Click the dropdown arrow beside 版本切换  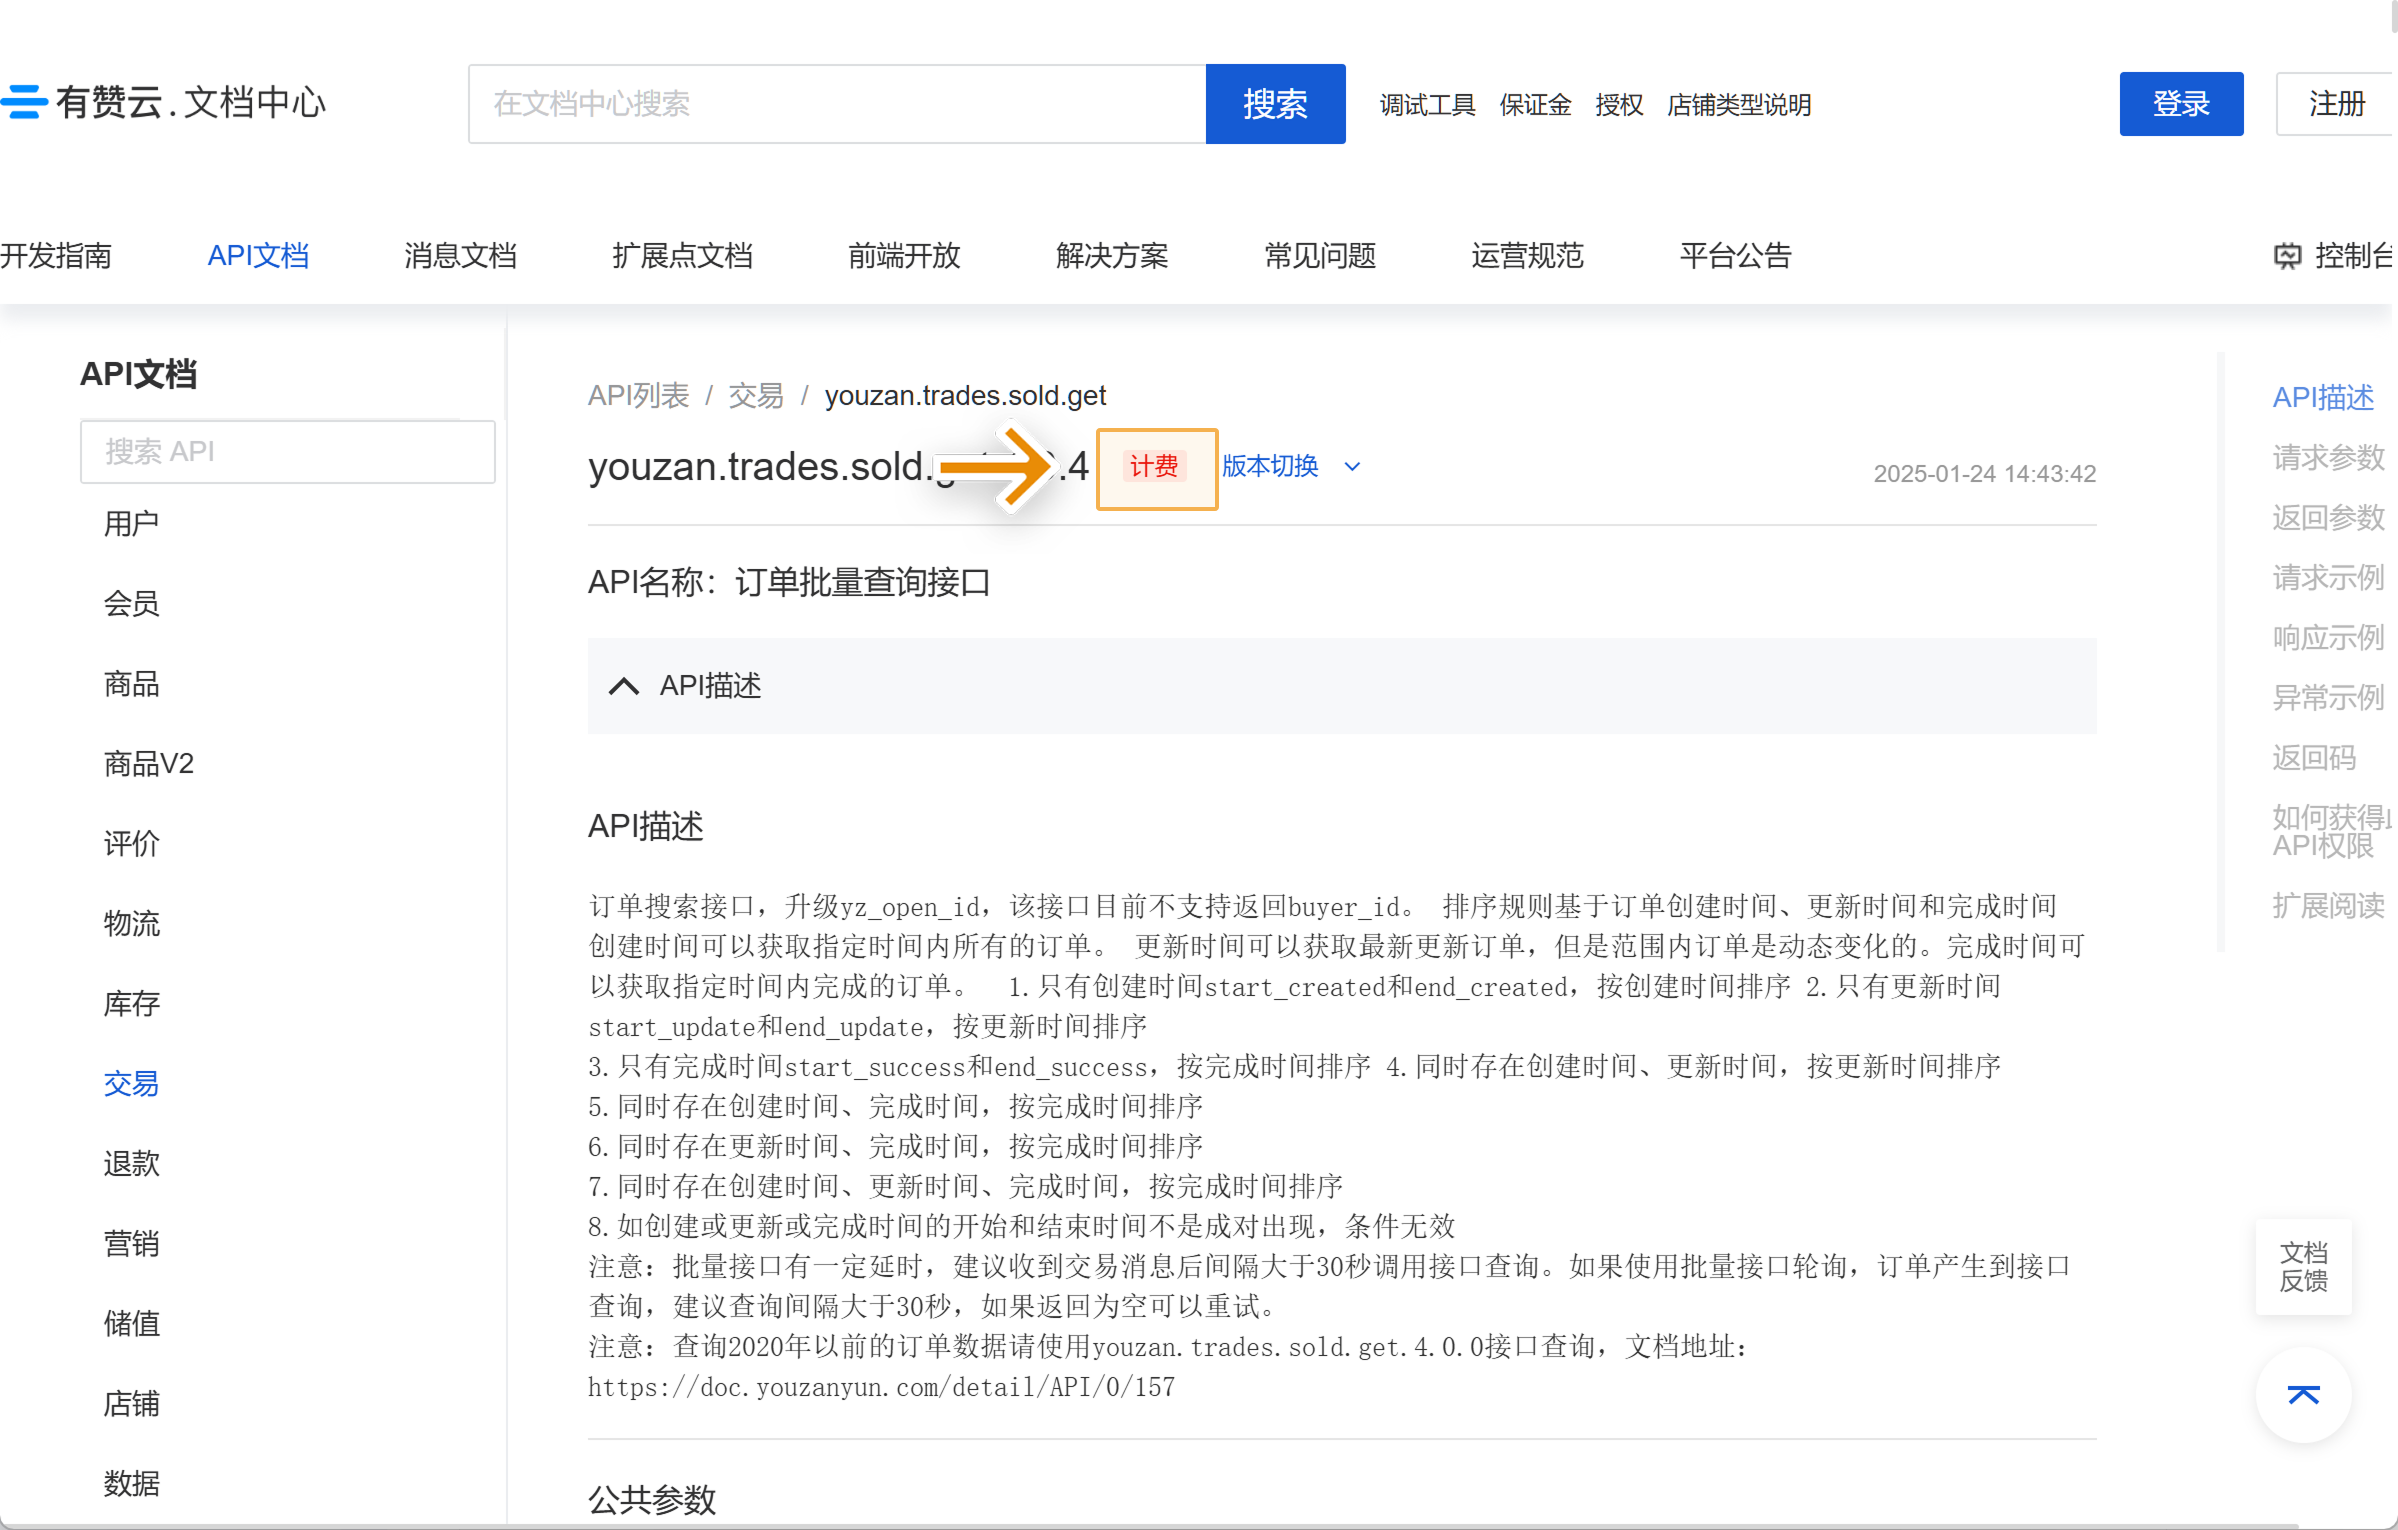[x=1352, y=467]
